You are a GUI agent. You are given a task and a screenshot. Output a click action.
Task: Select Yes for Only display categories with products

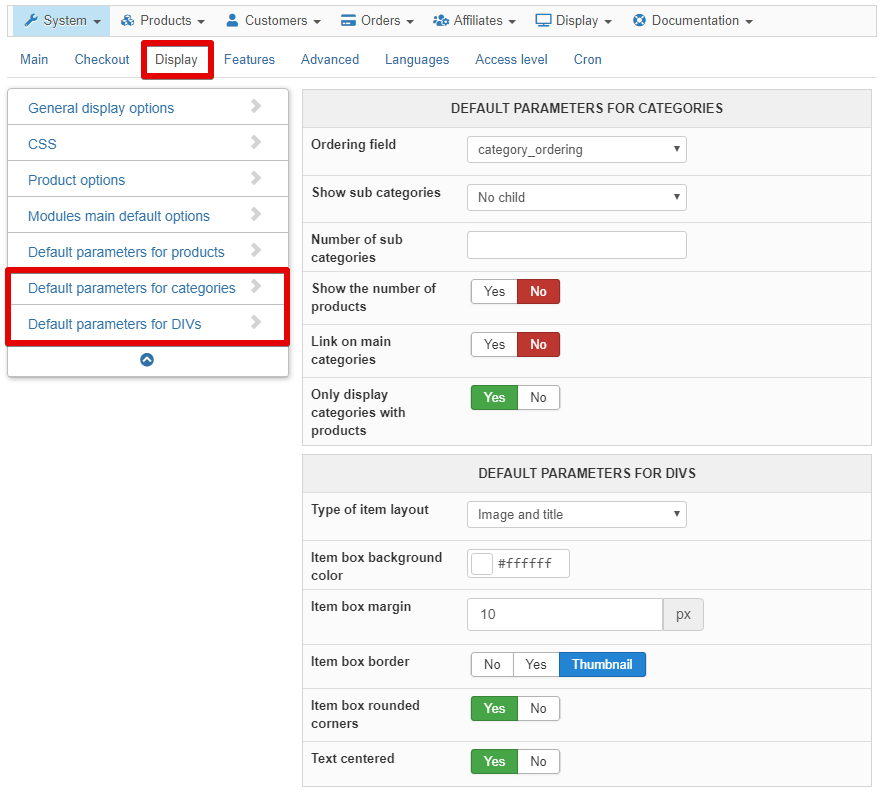pyautogui.click(x=494, y=397)
